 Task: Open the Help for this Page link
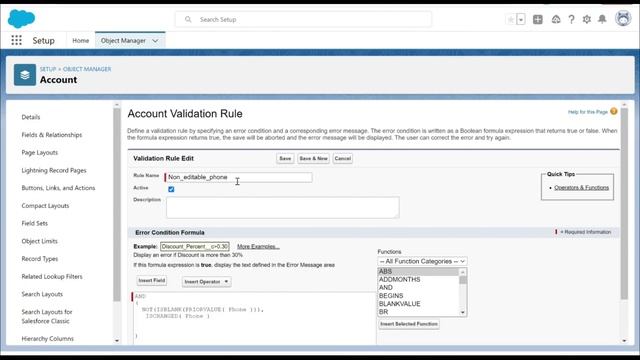click(x=588, y=112)
